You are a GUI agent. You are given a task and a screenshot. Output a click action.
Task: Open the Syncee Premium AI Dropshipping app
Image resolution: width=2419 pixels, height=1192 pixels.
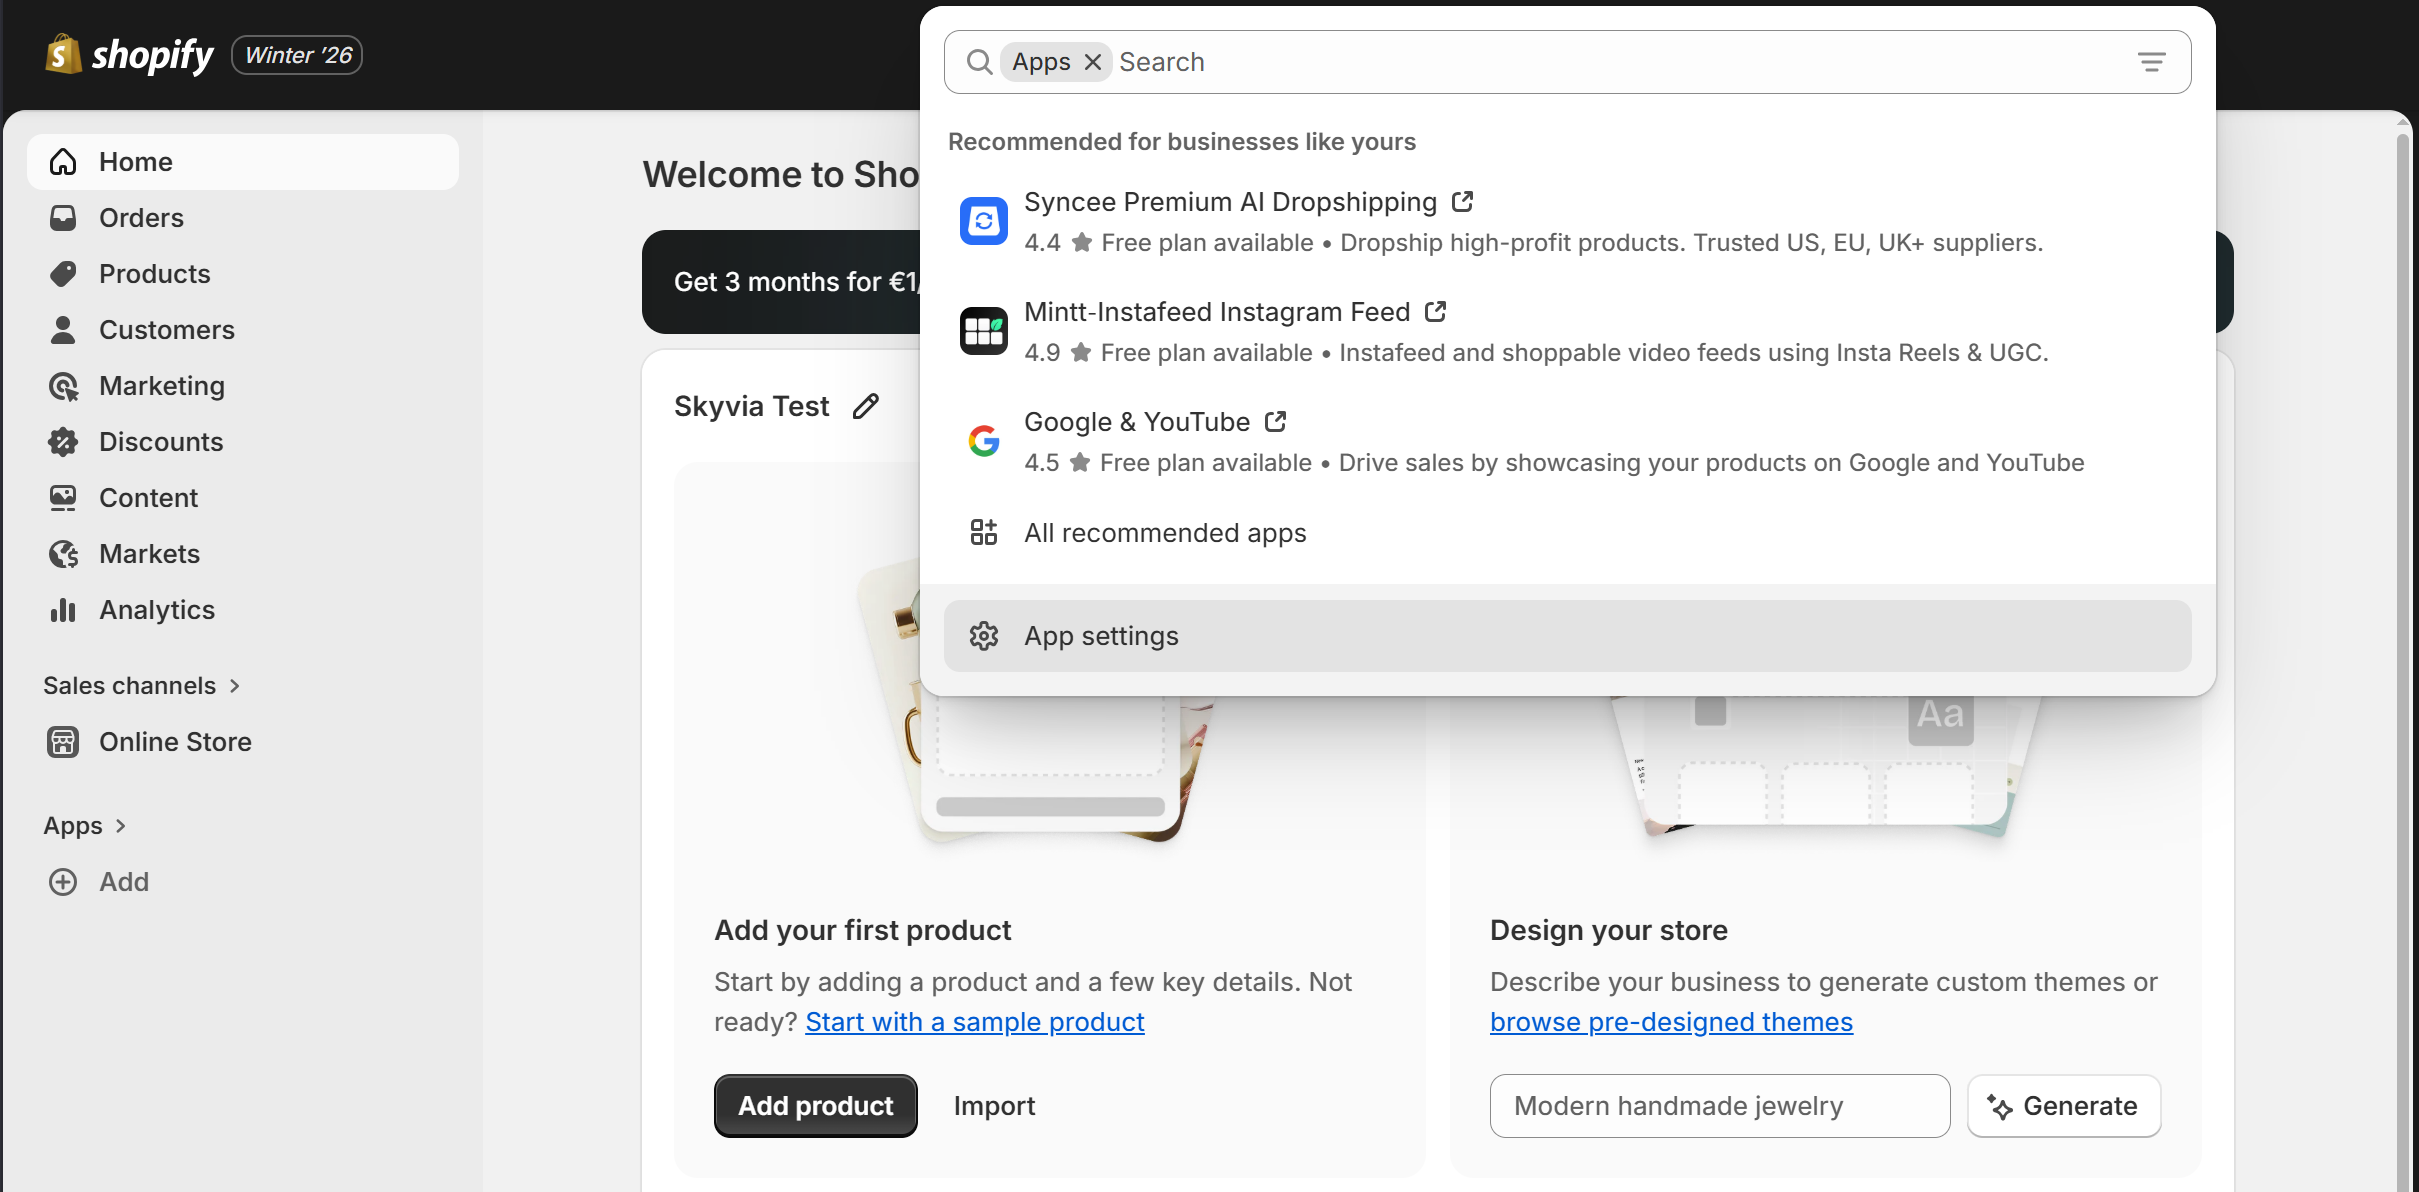pos(1229,202)
